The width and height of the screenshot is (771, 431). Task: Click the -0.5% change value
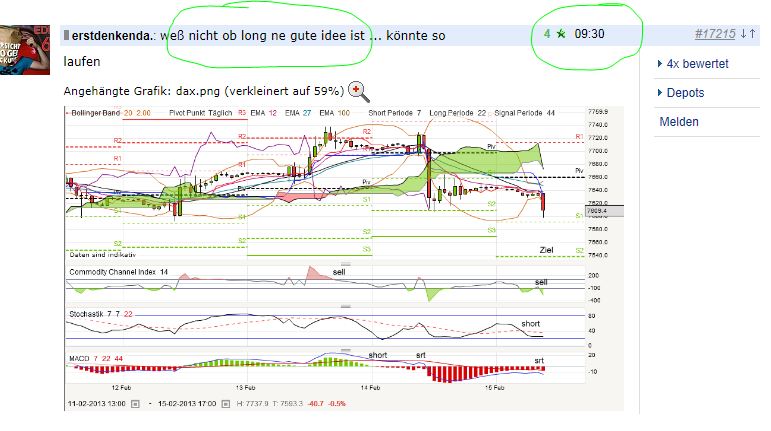[x=337, y=403]
